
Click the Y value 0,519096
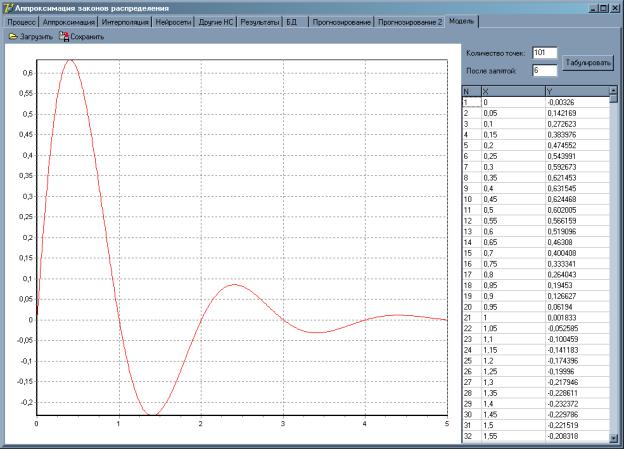(577, 231)
